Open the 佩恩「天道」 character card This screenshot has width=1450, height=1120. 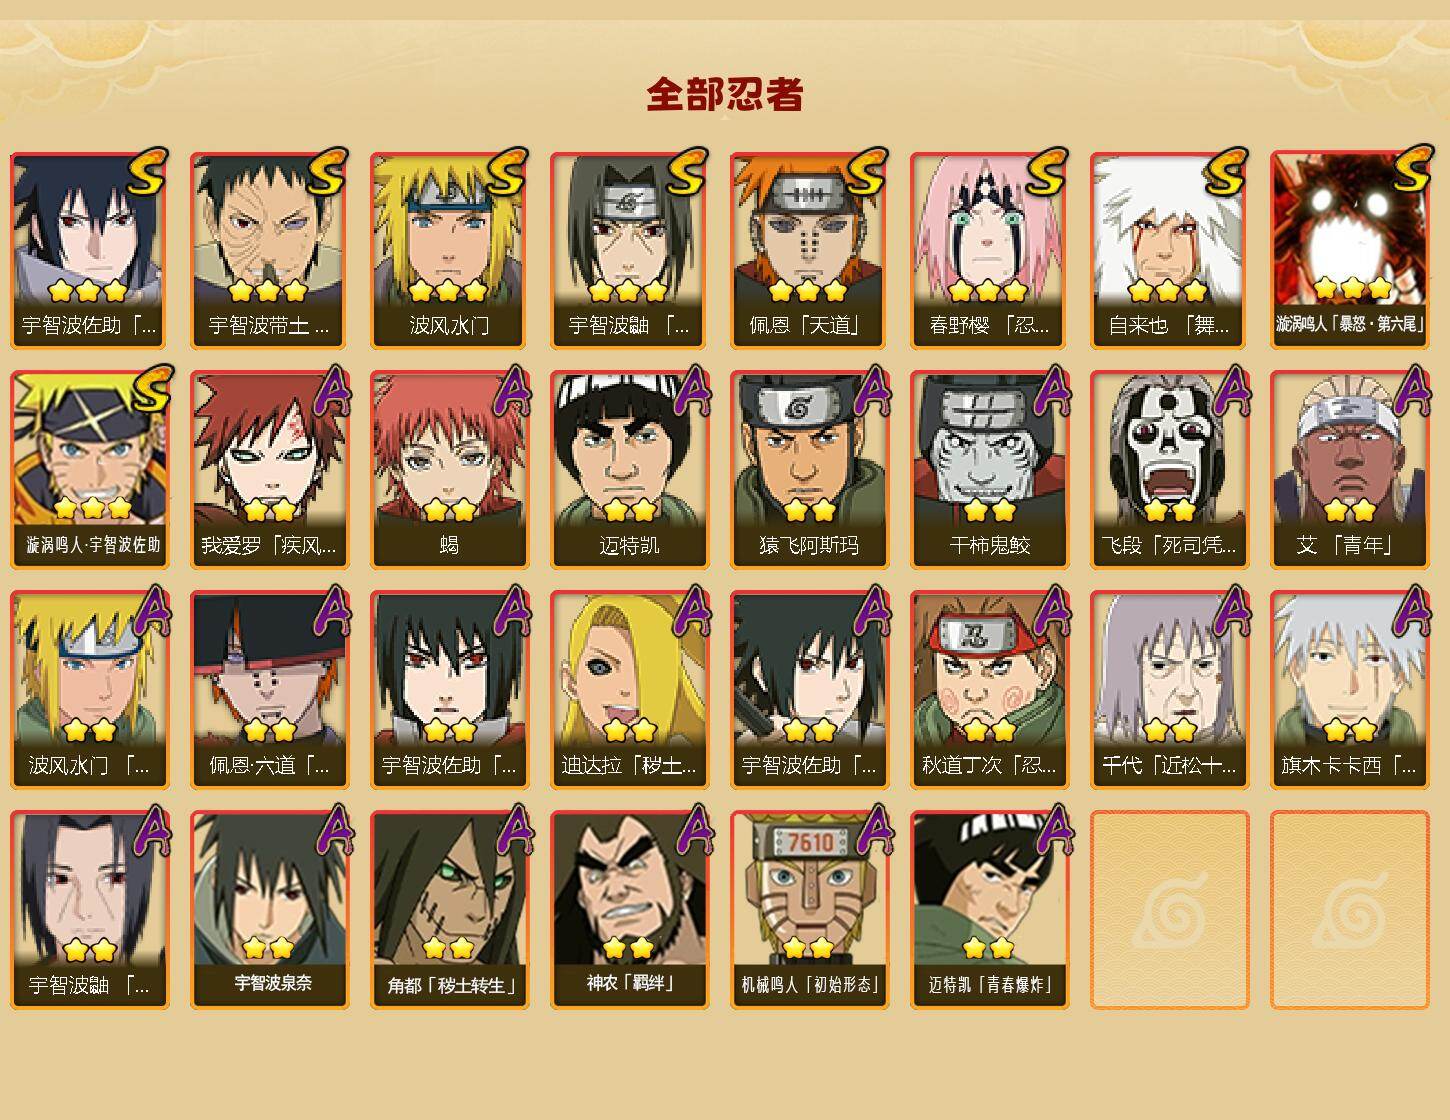click(809, 250)
